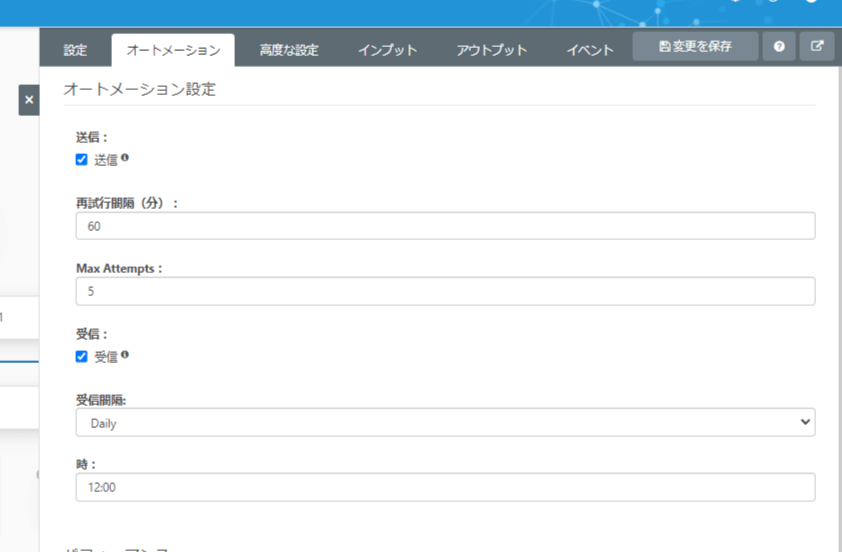
Task: Focus the Max Attempts field showing 5
Action: click(x=445, y=291)
